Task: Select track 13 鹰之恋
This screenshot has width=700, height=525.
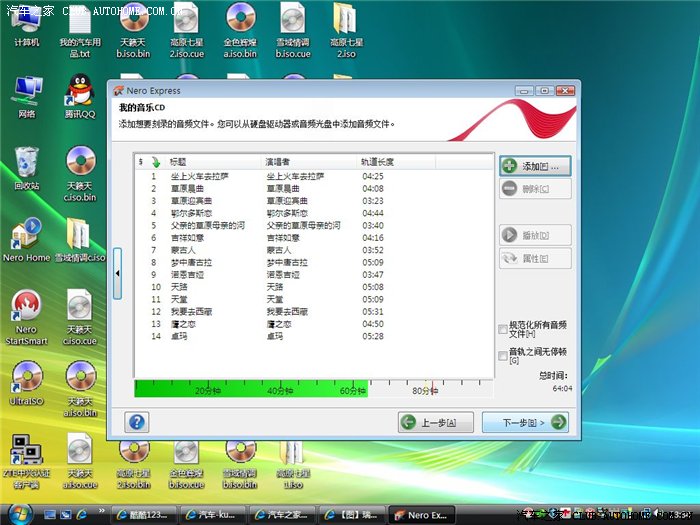Action: [312, 324]
